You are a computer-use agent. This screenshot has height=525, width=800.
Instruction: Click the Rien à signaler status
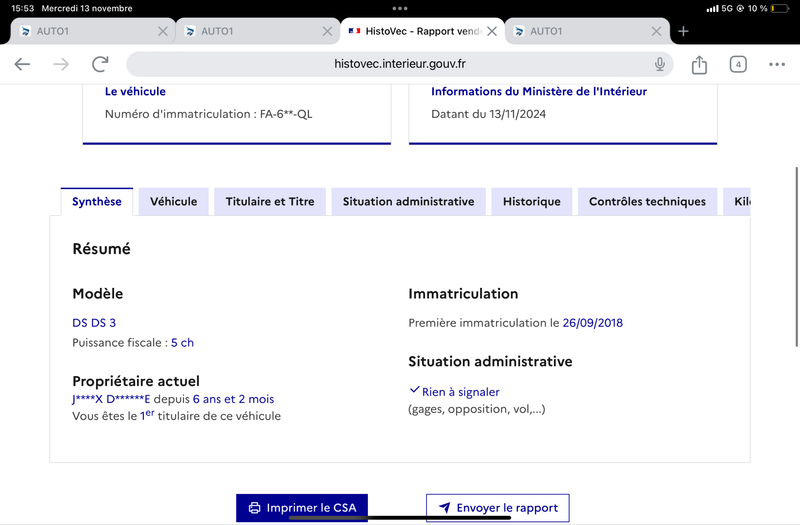pyautogui.click(x=455, y=392)
